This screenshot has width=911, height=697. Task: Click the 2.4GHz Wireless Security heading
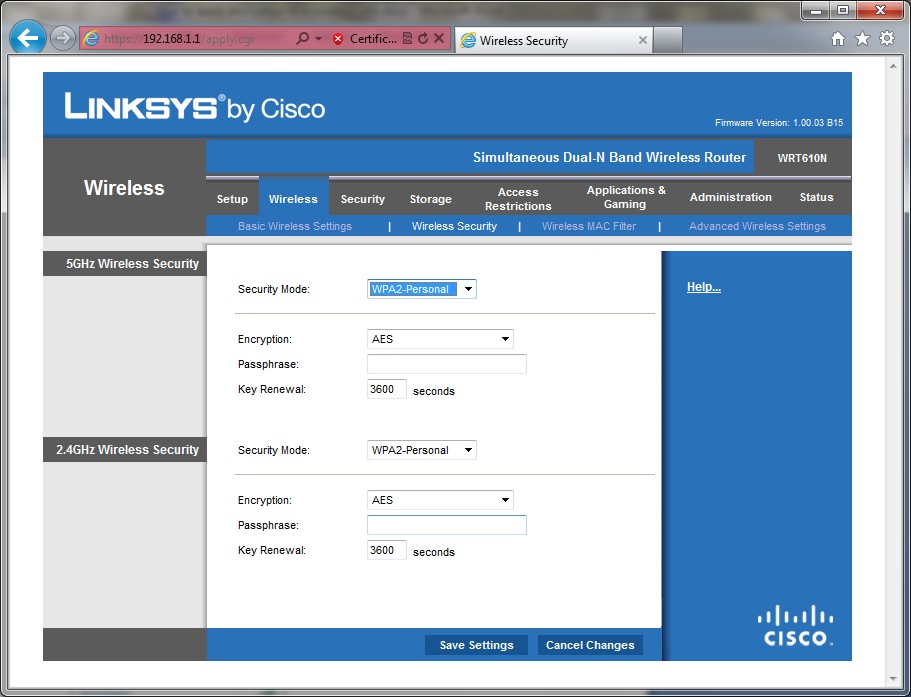(127, 450)
